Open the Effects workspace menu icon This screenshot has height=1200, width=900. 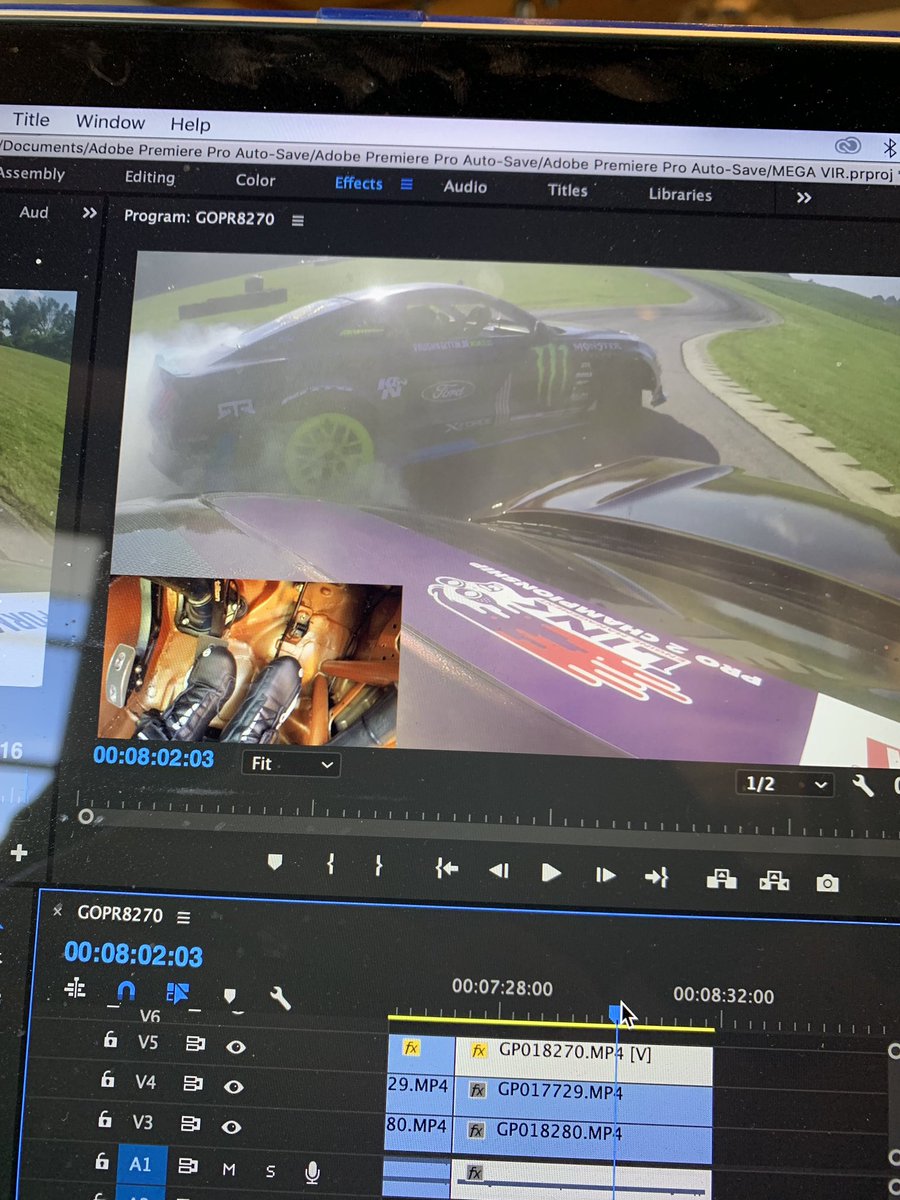(x=406, y=184)
